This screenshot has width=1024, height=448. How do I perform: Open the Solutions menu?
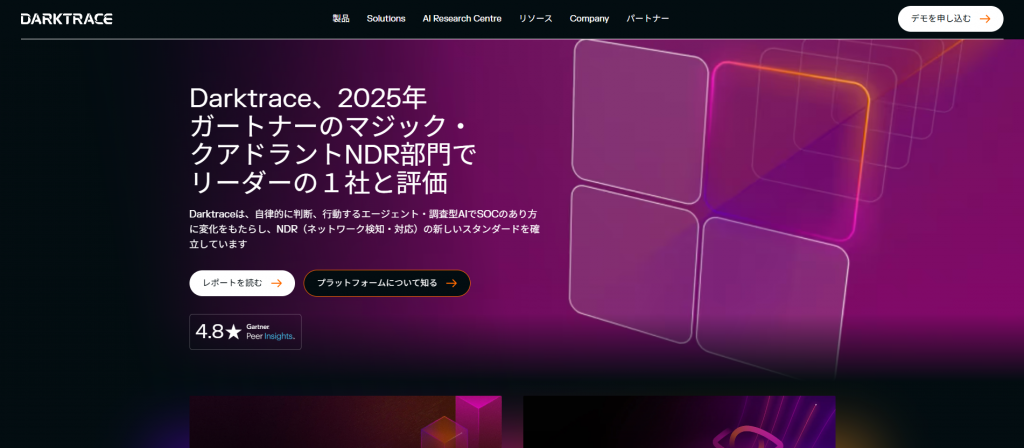click(x=386, y=19)
